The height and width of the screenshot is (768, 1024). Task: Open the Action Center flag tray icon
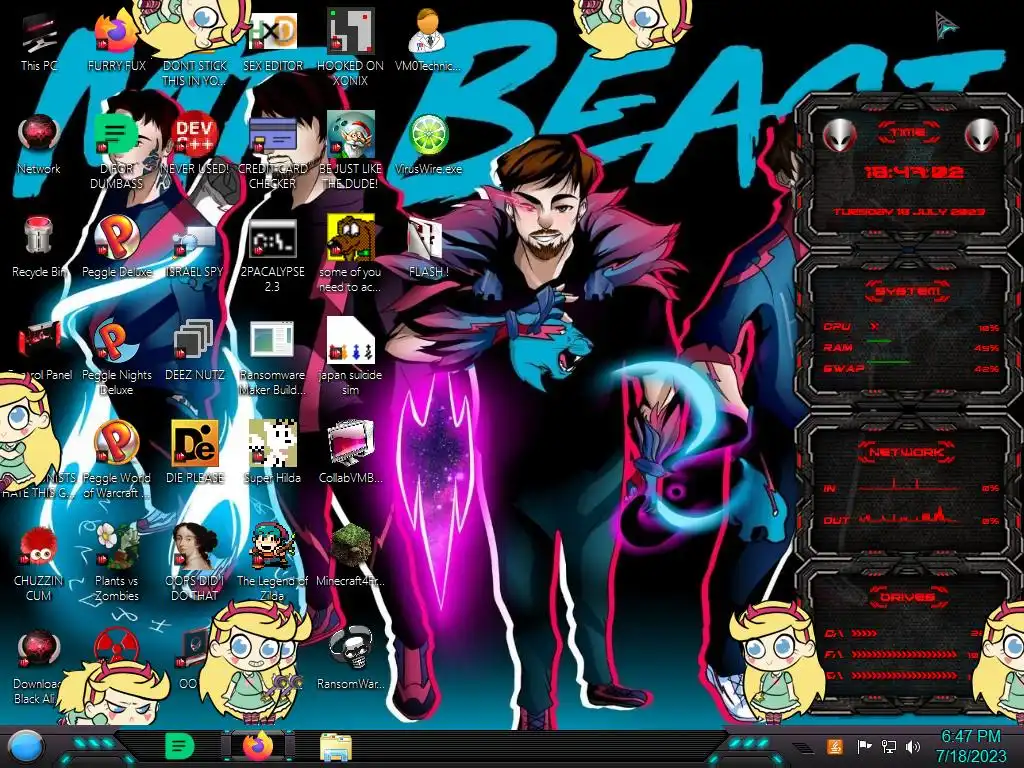click(864, 746)
